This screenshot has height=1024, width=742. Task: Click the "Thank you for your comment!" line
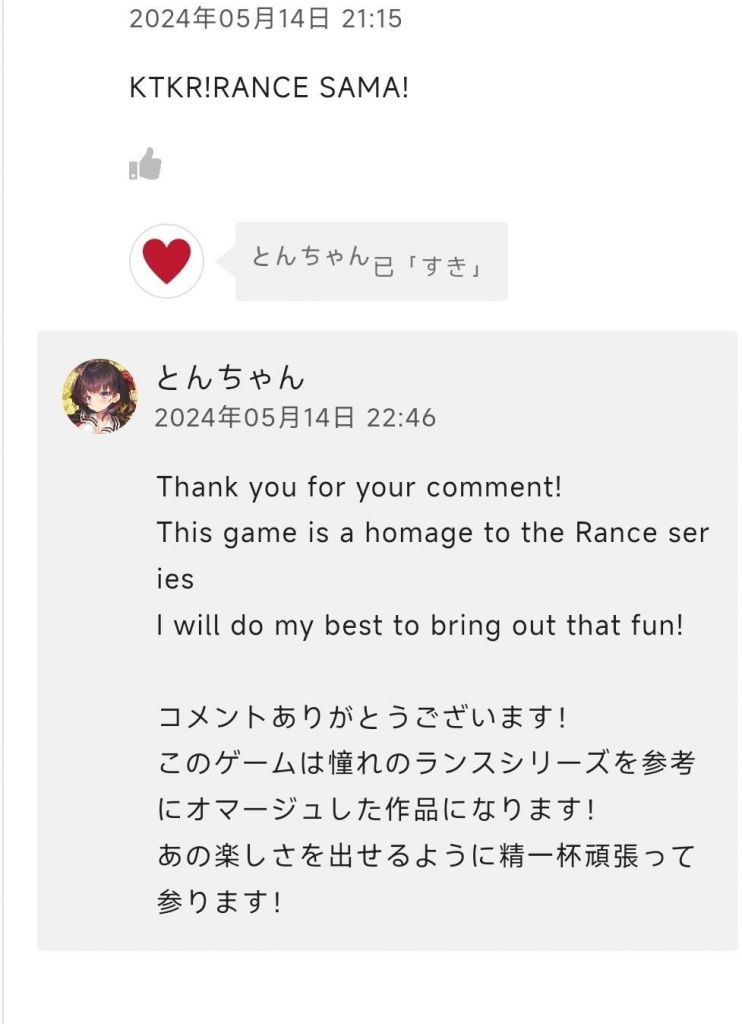point(359,488)
